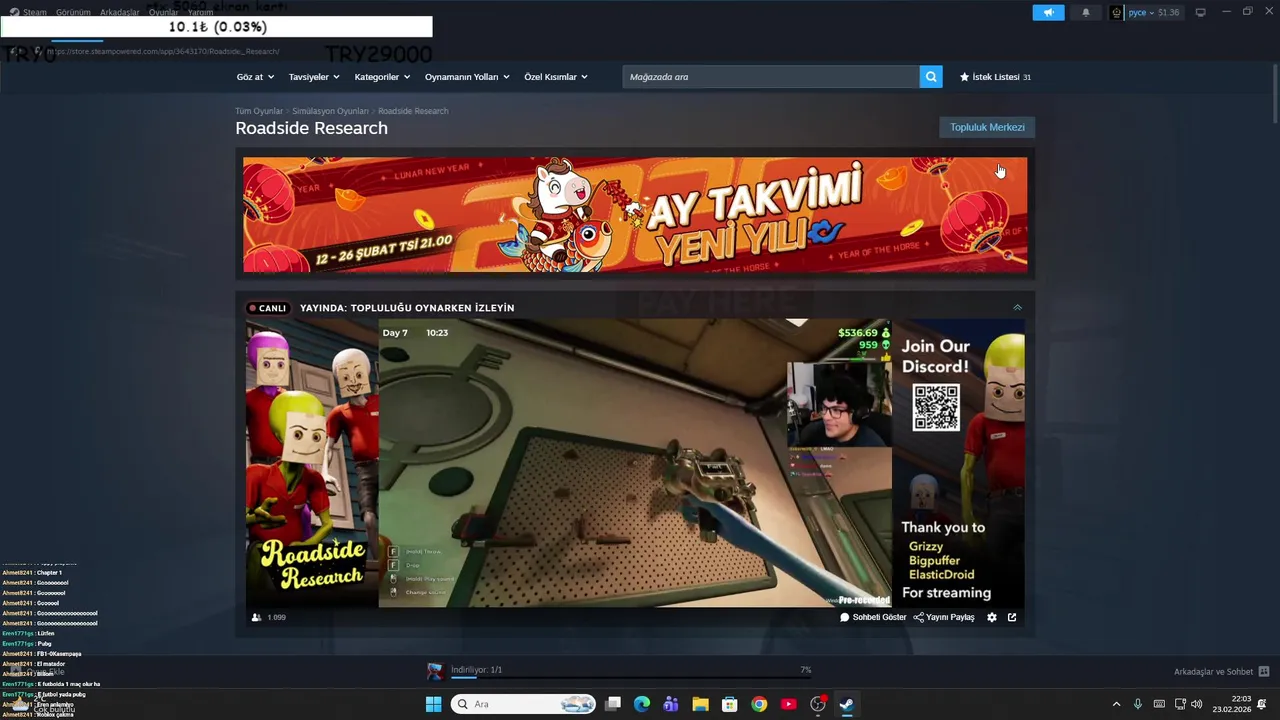Click the microphone icon in the system tray

[1138, 704]
